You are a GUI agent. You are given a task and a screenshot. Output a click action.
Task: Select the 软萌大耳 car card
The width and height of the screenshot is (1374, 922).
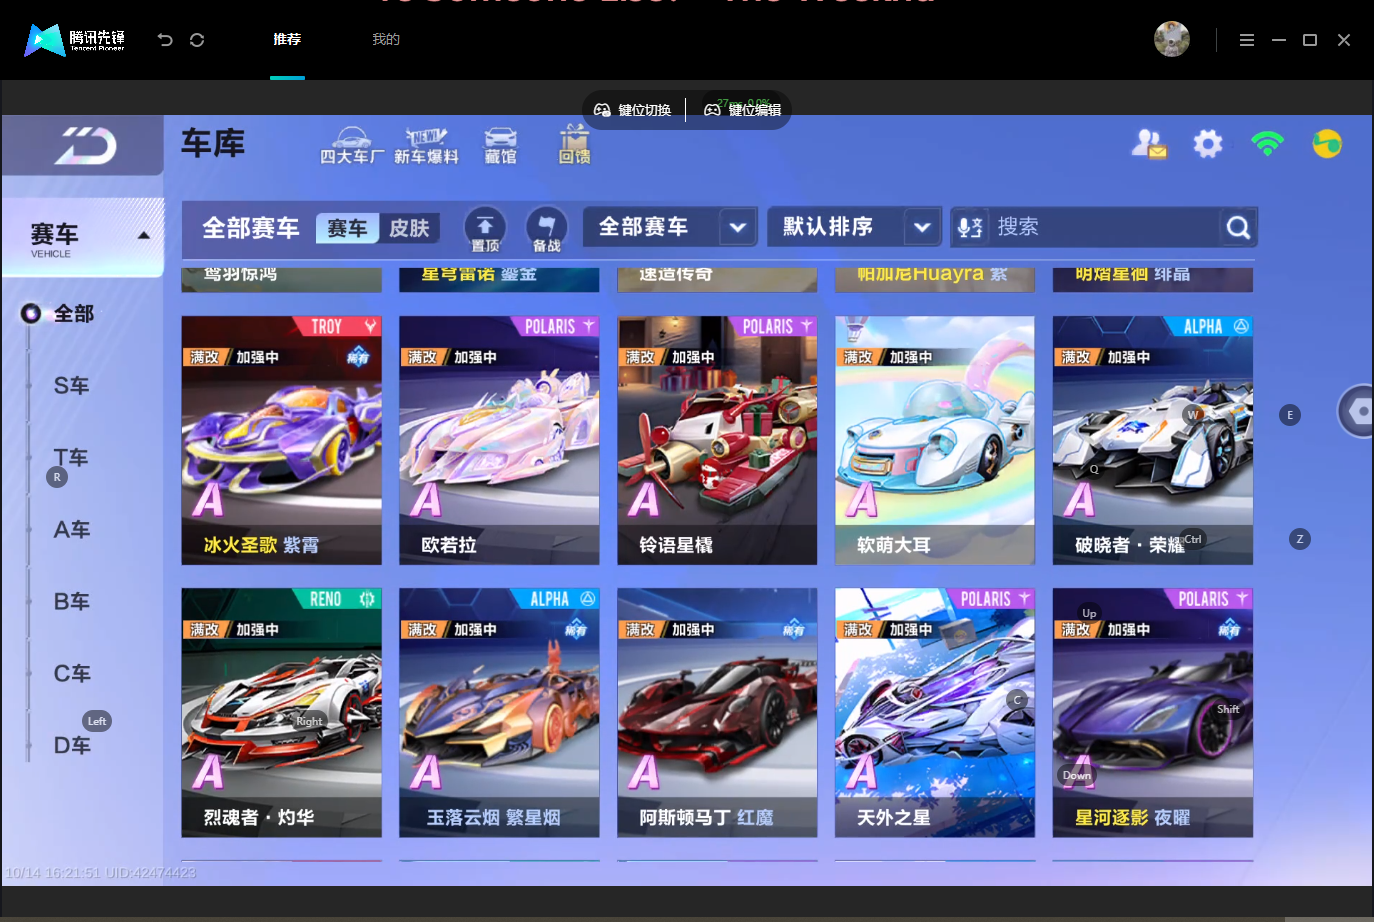(x=935, y=441)
